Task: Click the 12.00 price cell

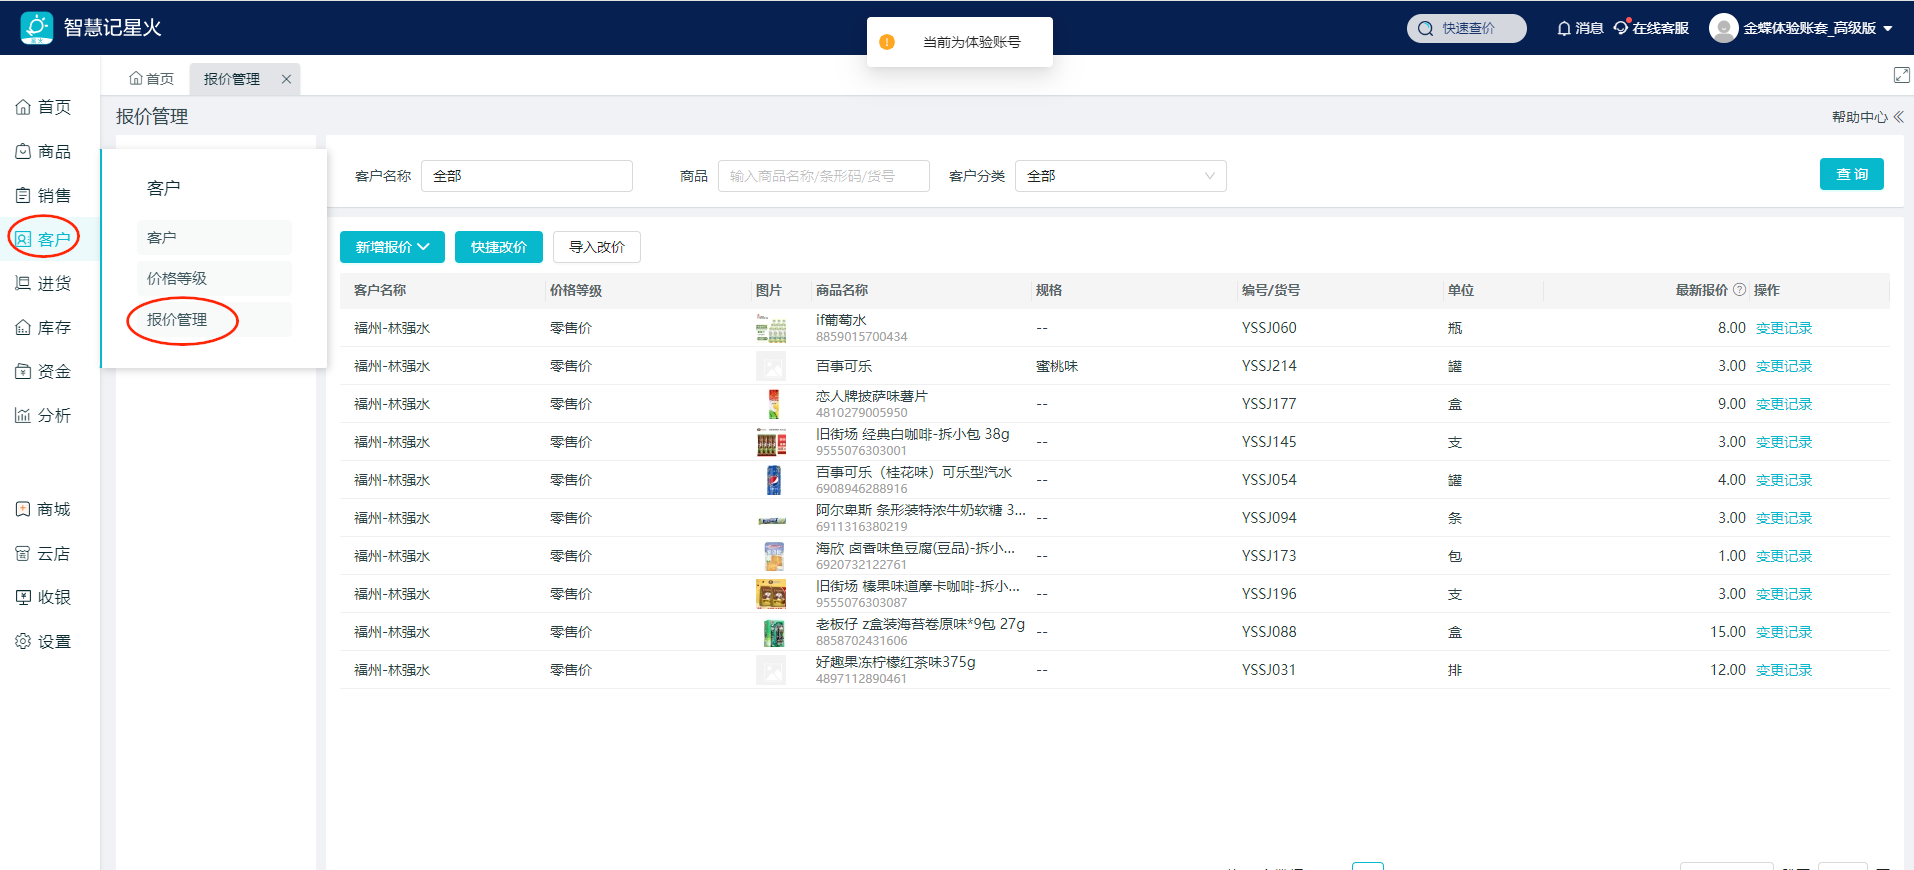Action: [x=1728, y=670]
